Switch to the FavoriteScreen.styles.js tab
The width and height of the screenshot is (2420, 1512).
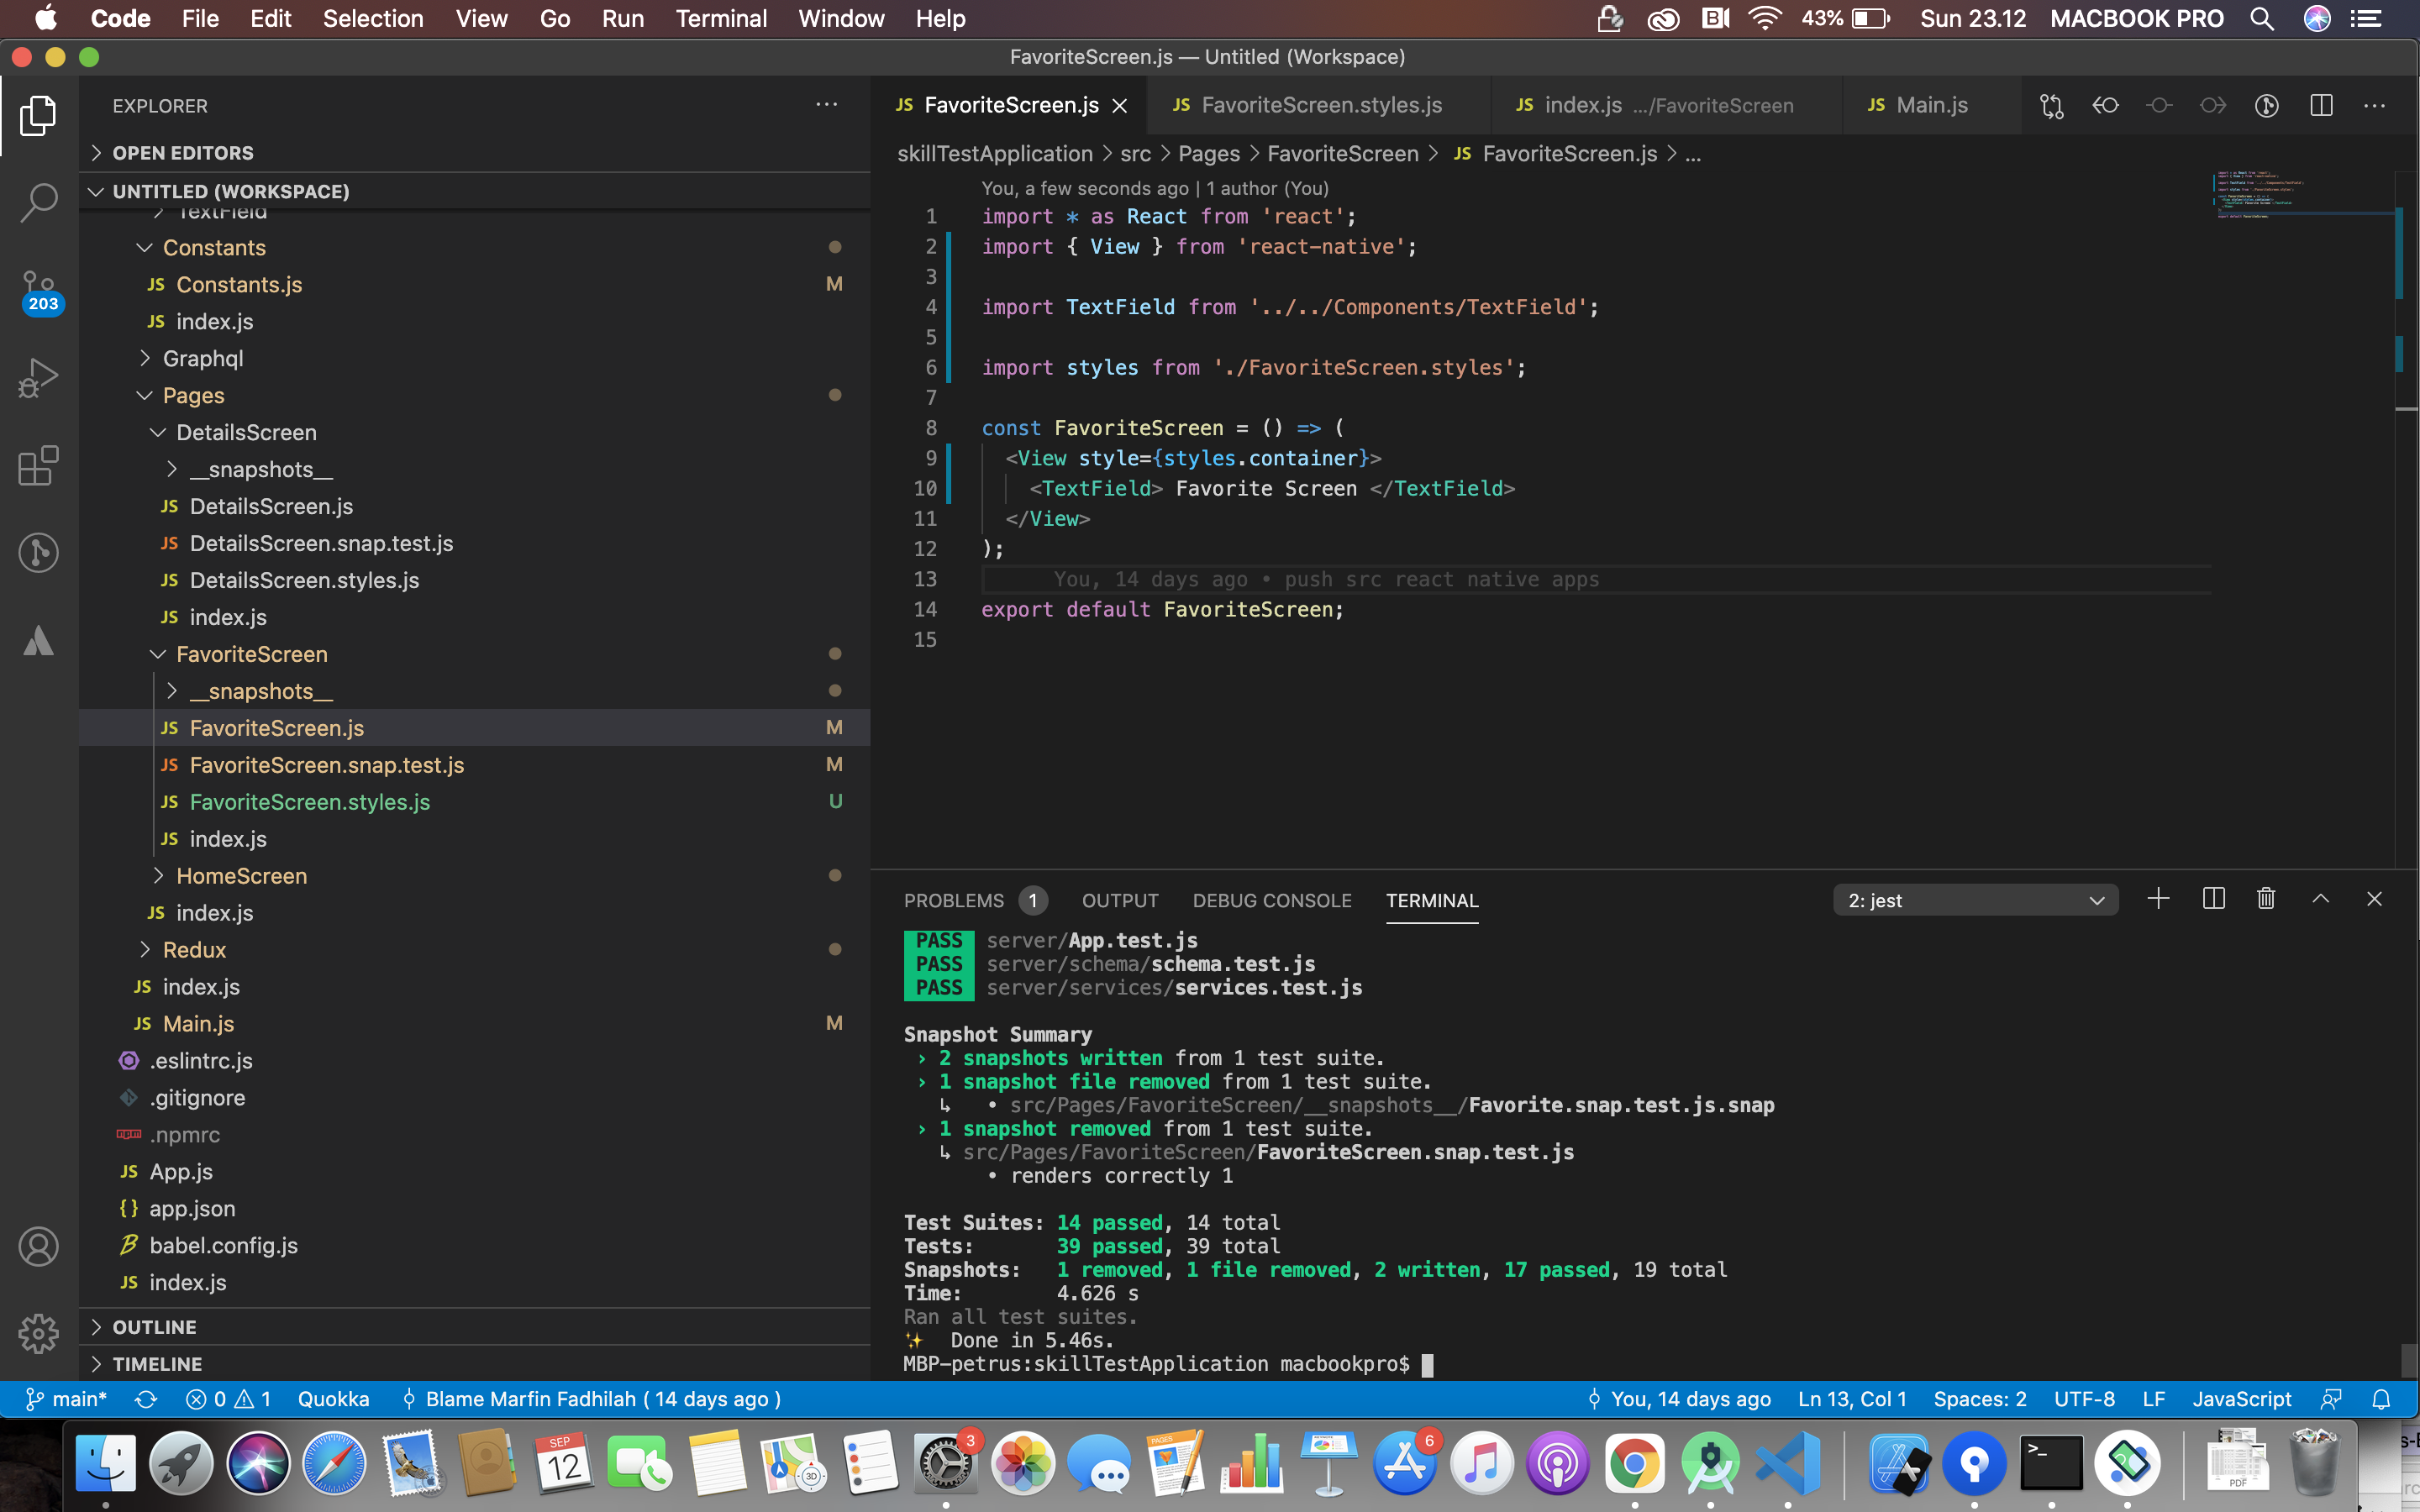pyautogui.click(x=1320, y=105)
